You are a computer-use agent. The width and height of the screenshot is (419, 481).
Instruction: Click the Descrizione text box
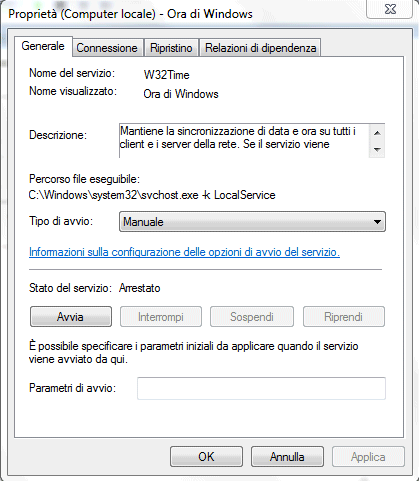[x=244, y=140]
